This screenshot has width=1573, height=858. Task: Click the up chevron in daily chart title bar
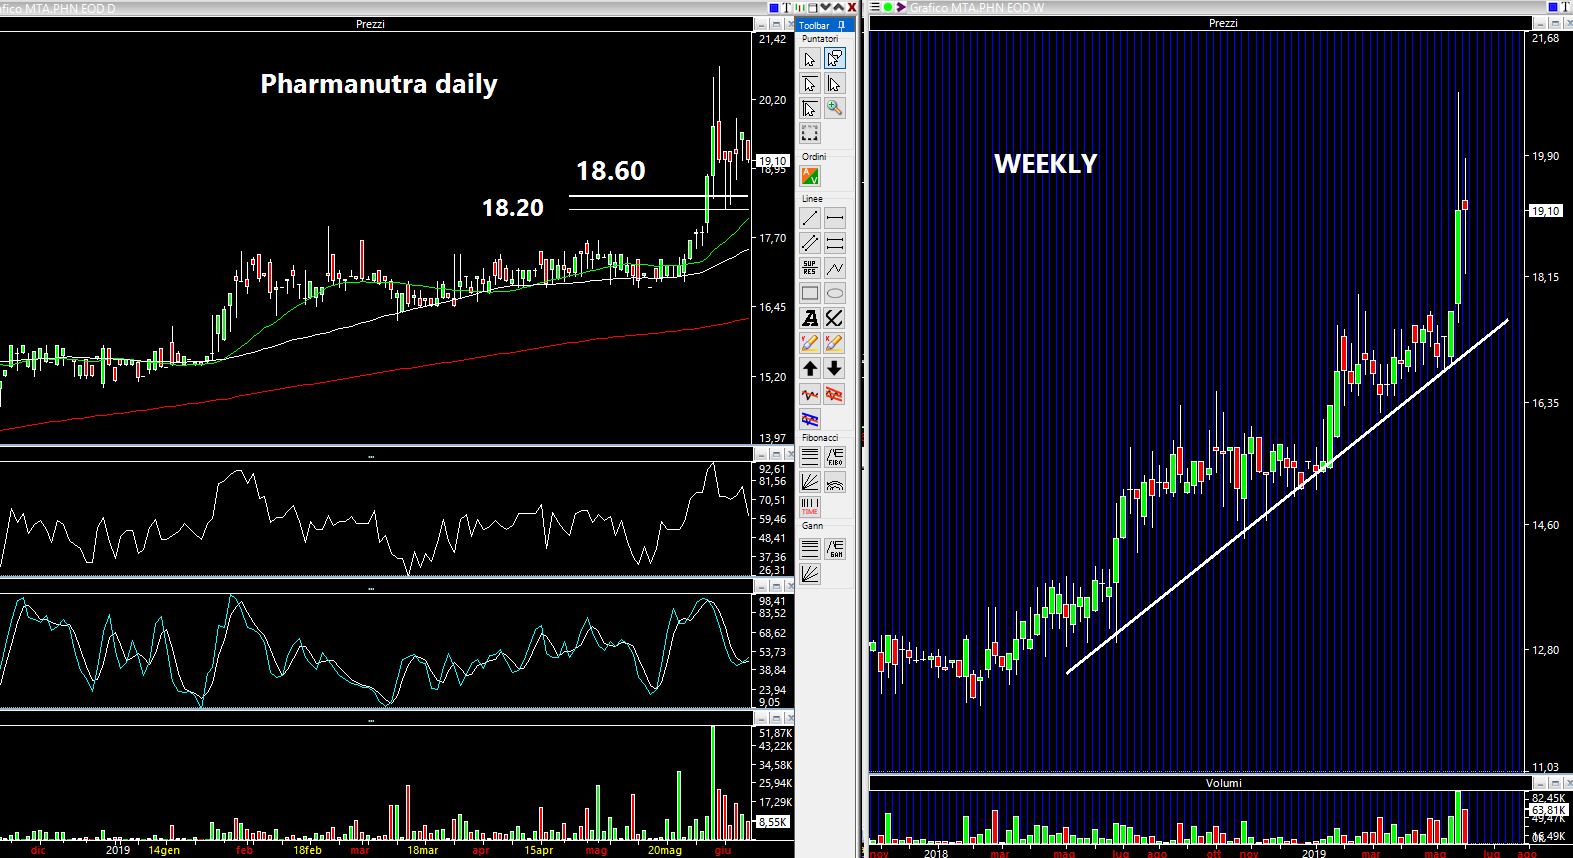pyautogui.click(x=838, y=7)
